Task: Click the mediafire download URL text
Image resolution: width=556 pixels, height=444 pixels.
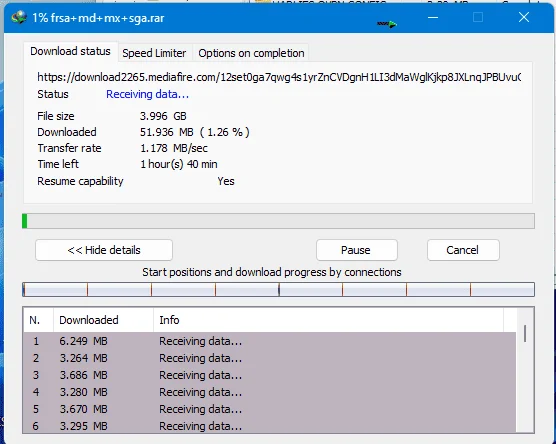Action: [279, 77]
